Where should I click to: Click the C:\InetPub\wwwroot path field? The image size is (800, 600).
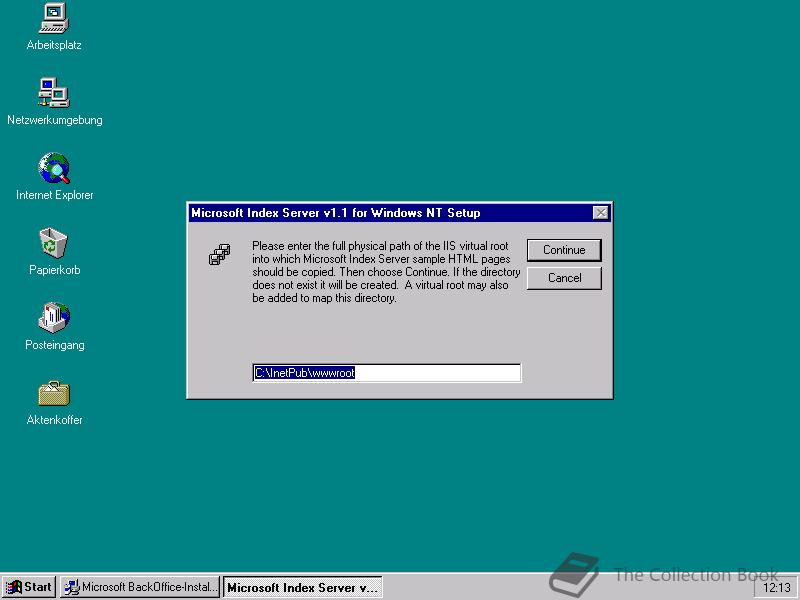387,373
